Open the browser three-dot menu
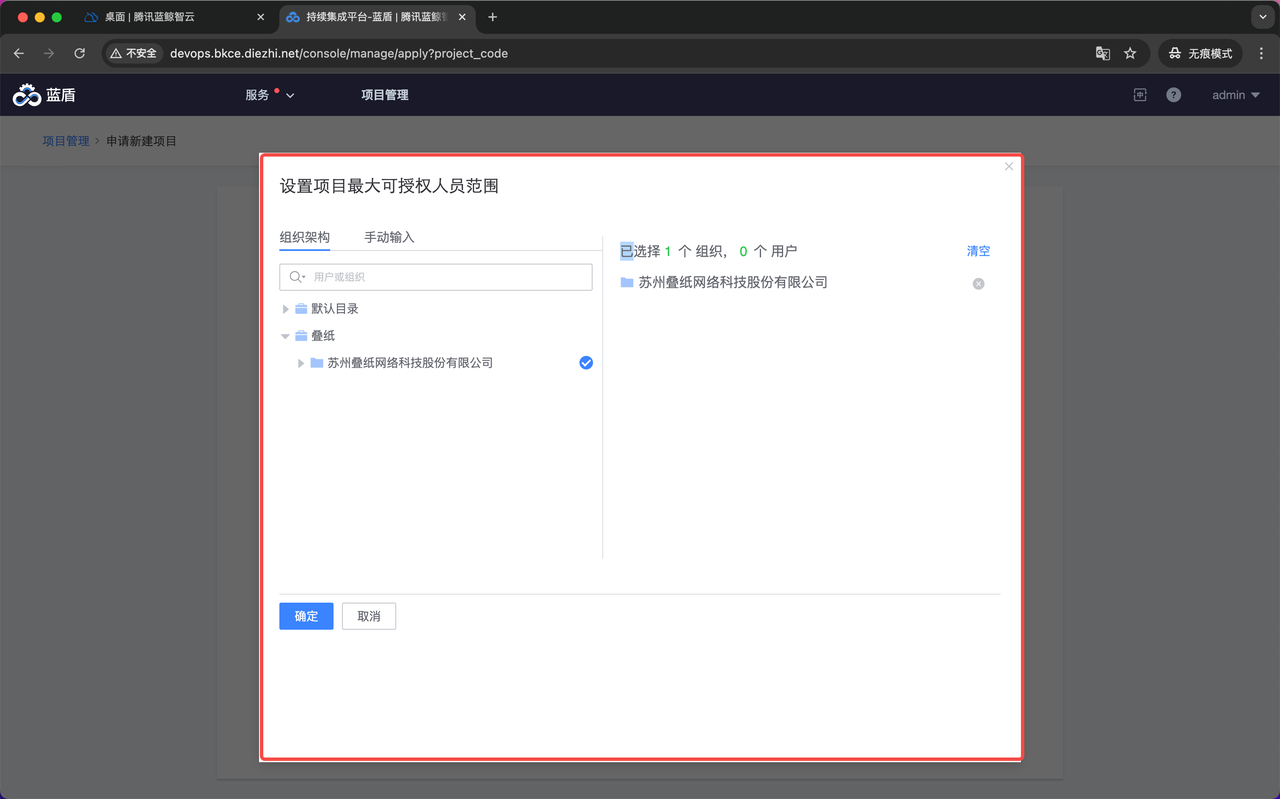The height and width of the screenshot is (799, 1280). (x=1262, y=53)
